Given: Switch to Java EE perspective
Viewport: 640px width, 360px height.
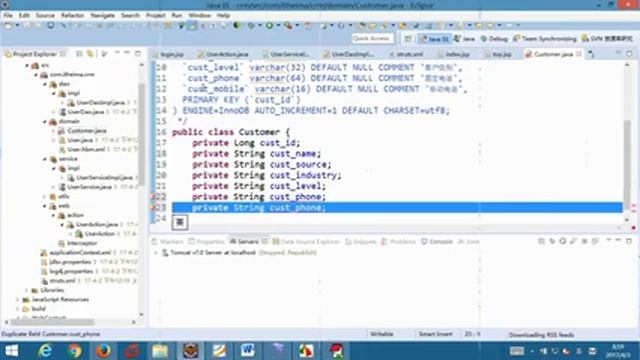Looking at the screenshot, I should [435, 39].
